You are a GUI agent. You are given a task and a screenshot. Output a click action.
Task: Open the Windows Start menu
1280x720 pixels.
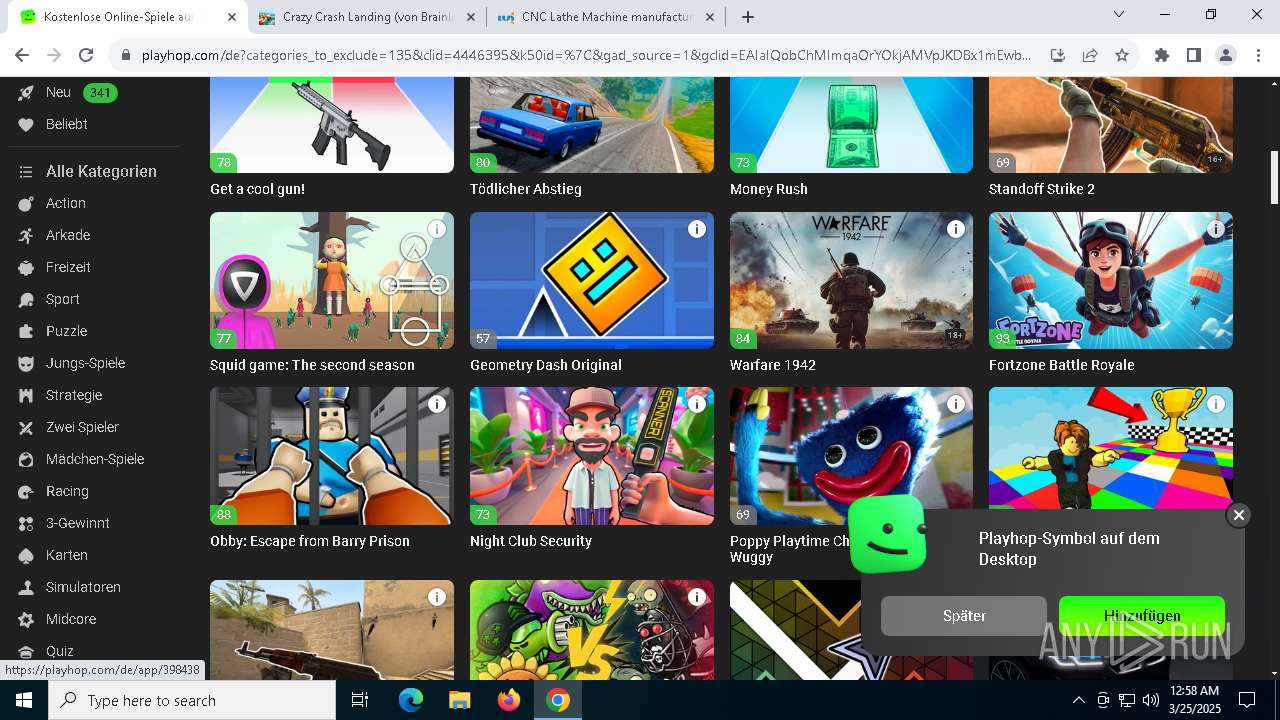point(24,700)
